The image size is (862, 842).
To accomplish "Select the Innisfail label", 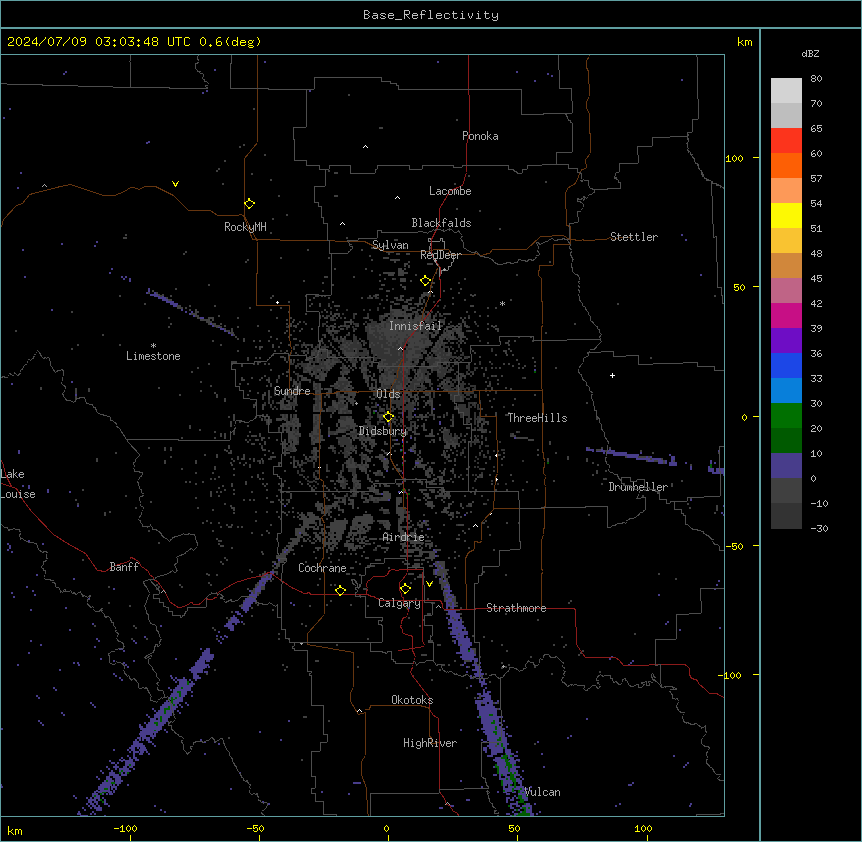I will [x=415, y=326].
